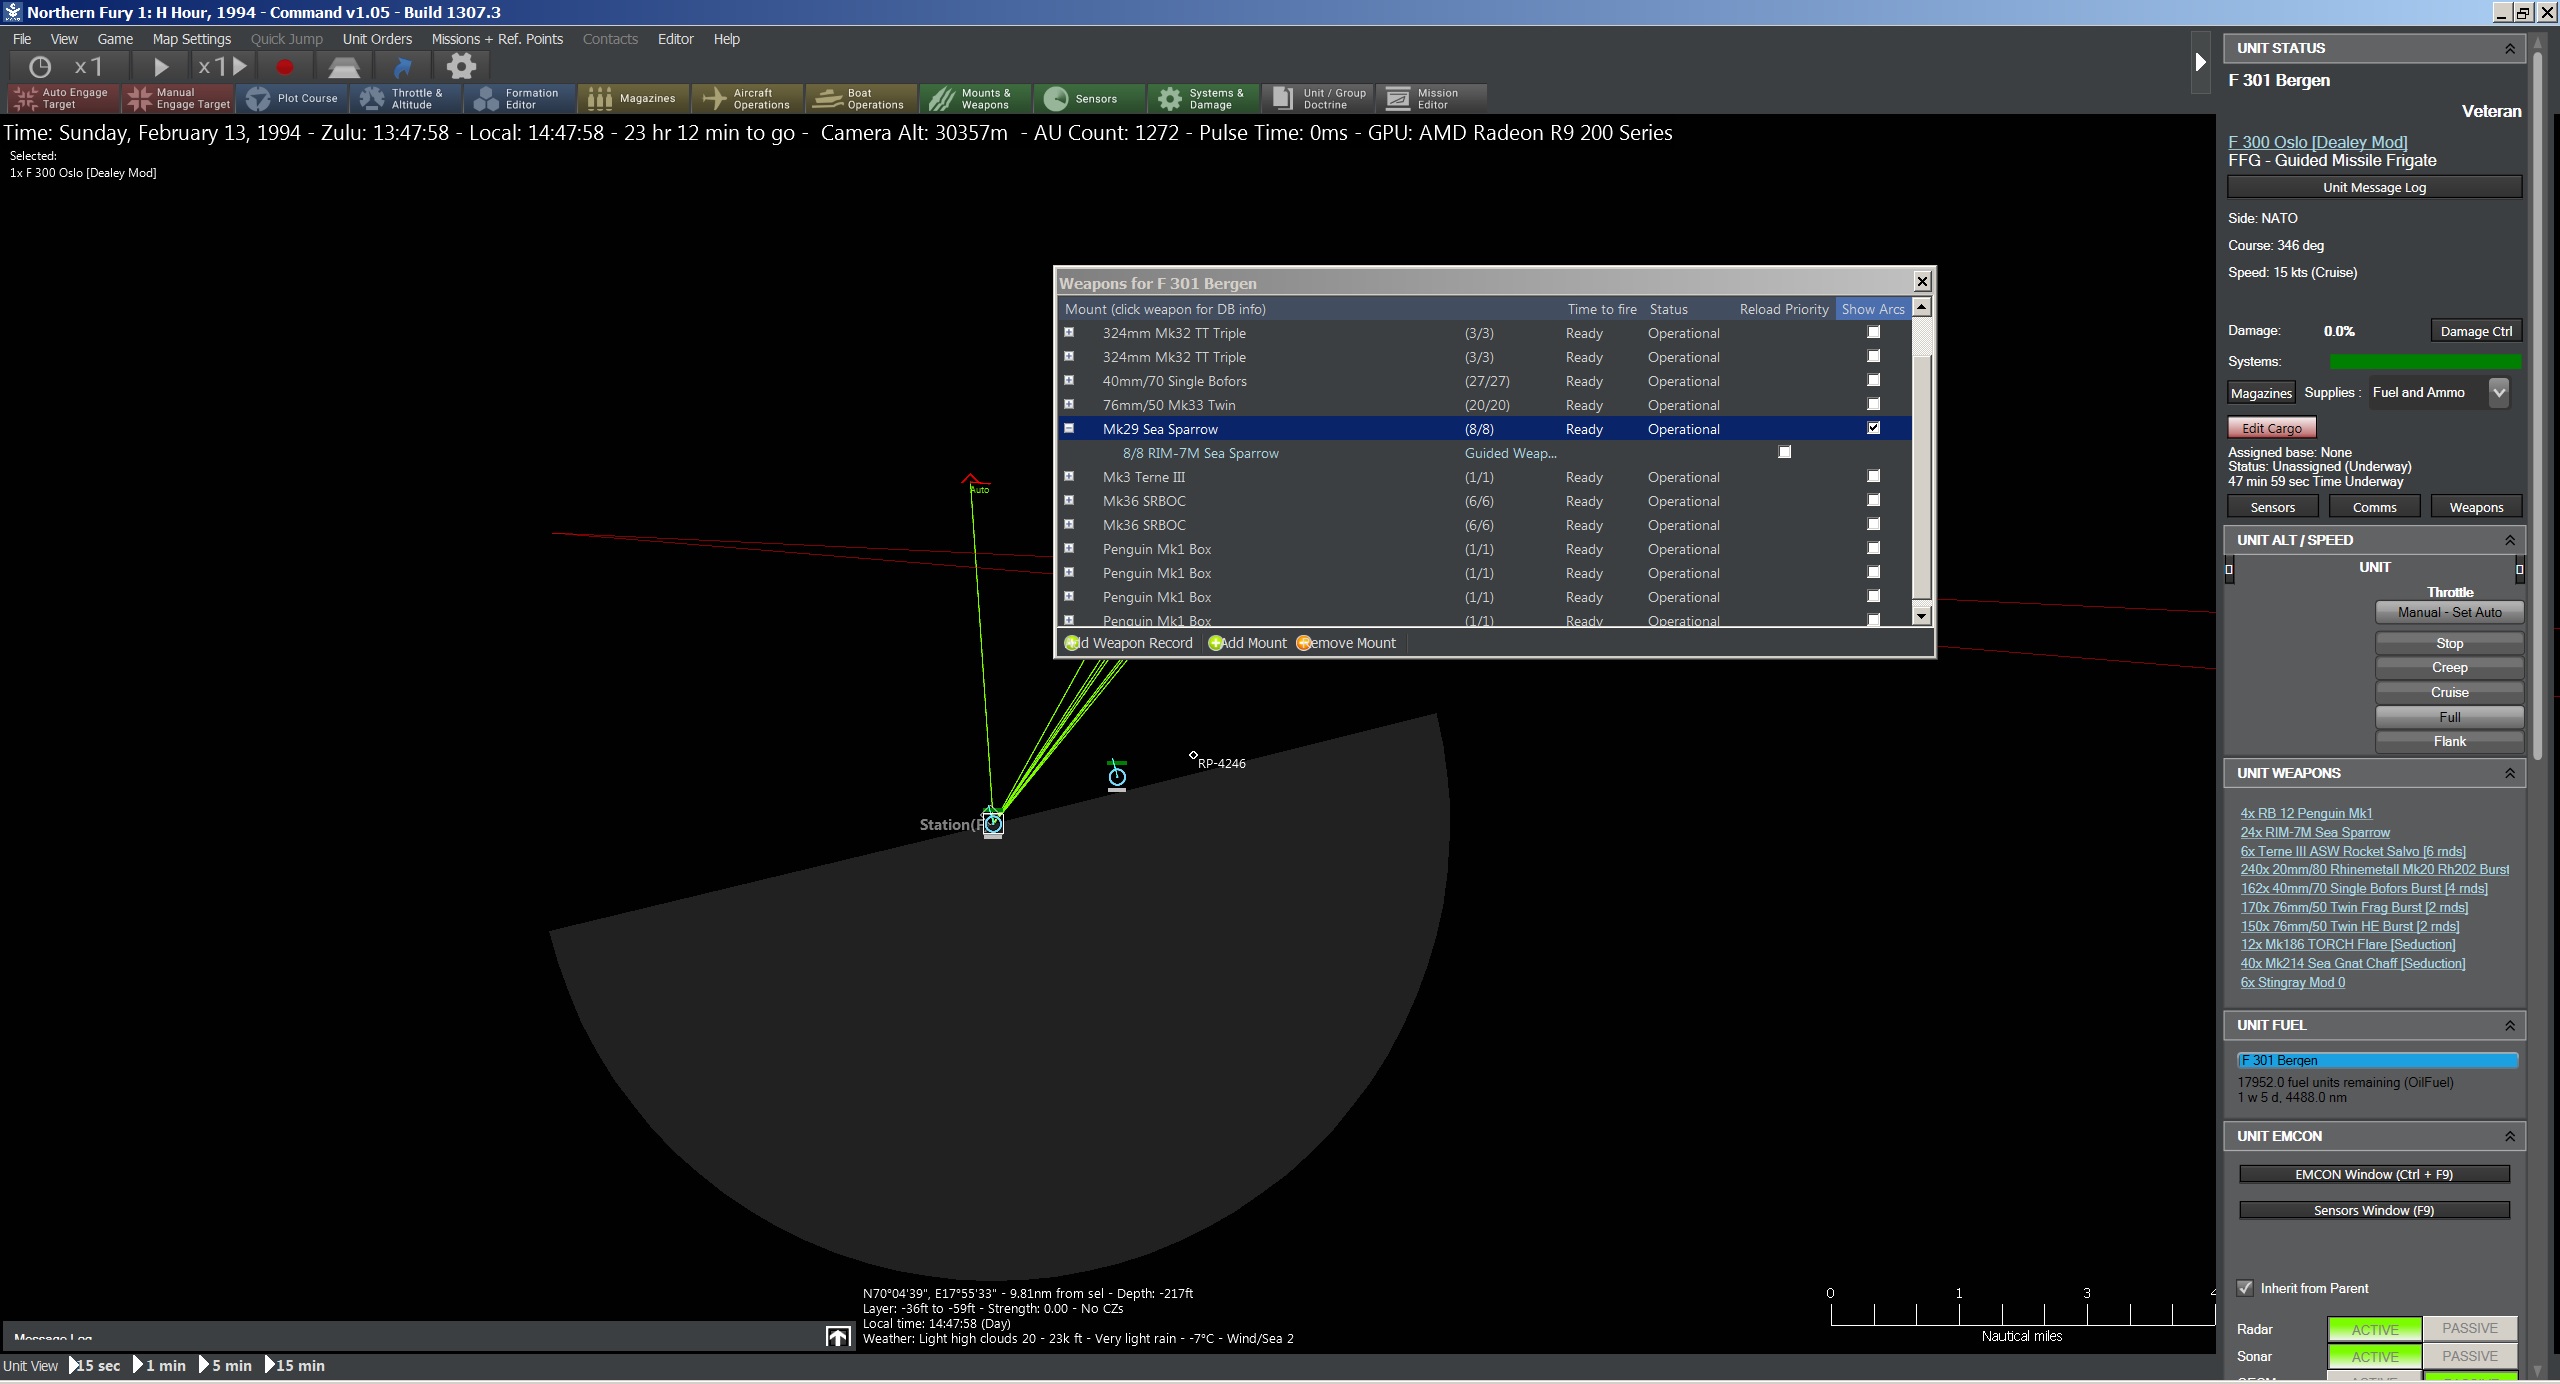Open the Mission Editor toolbar icon

tap(1430, 98)
